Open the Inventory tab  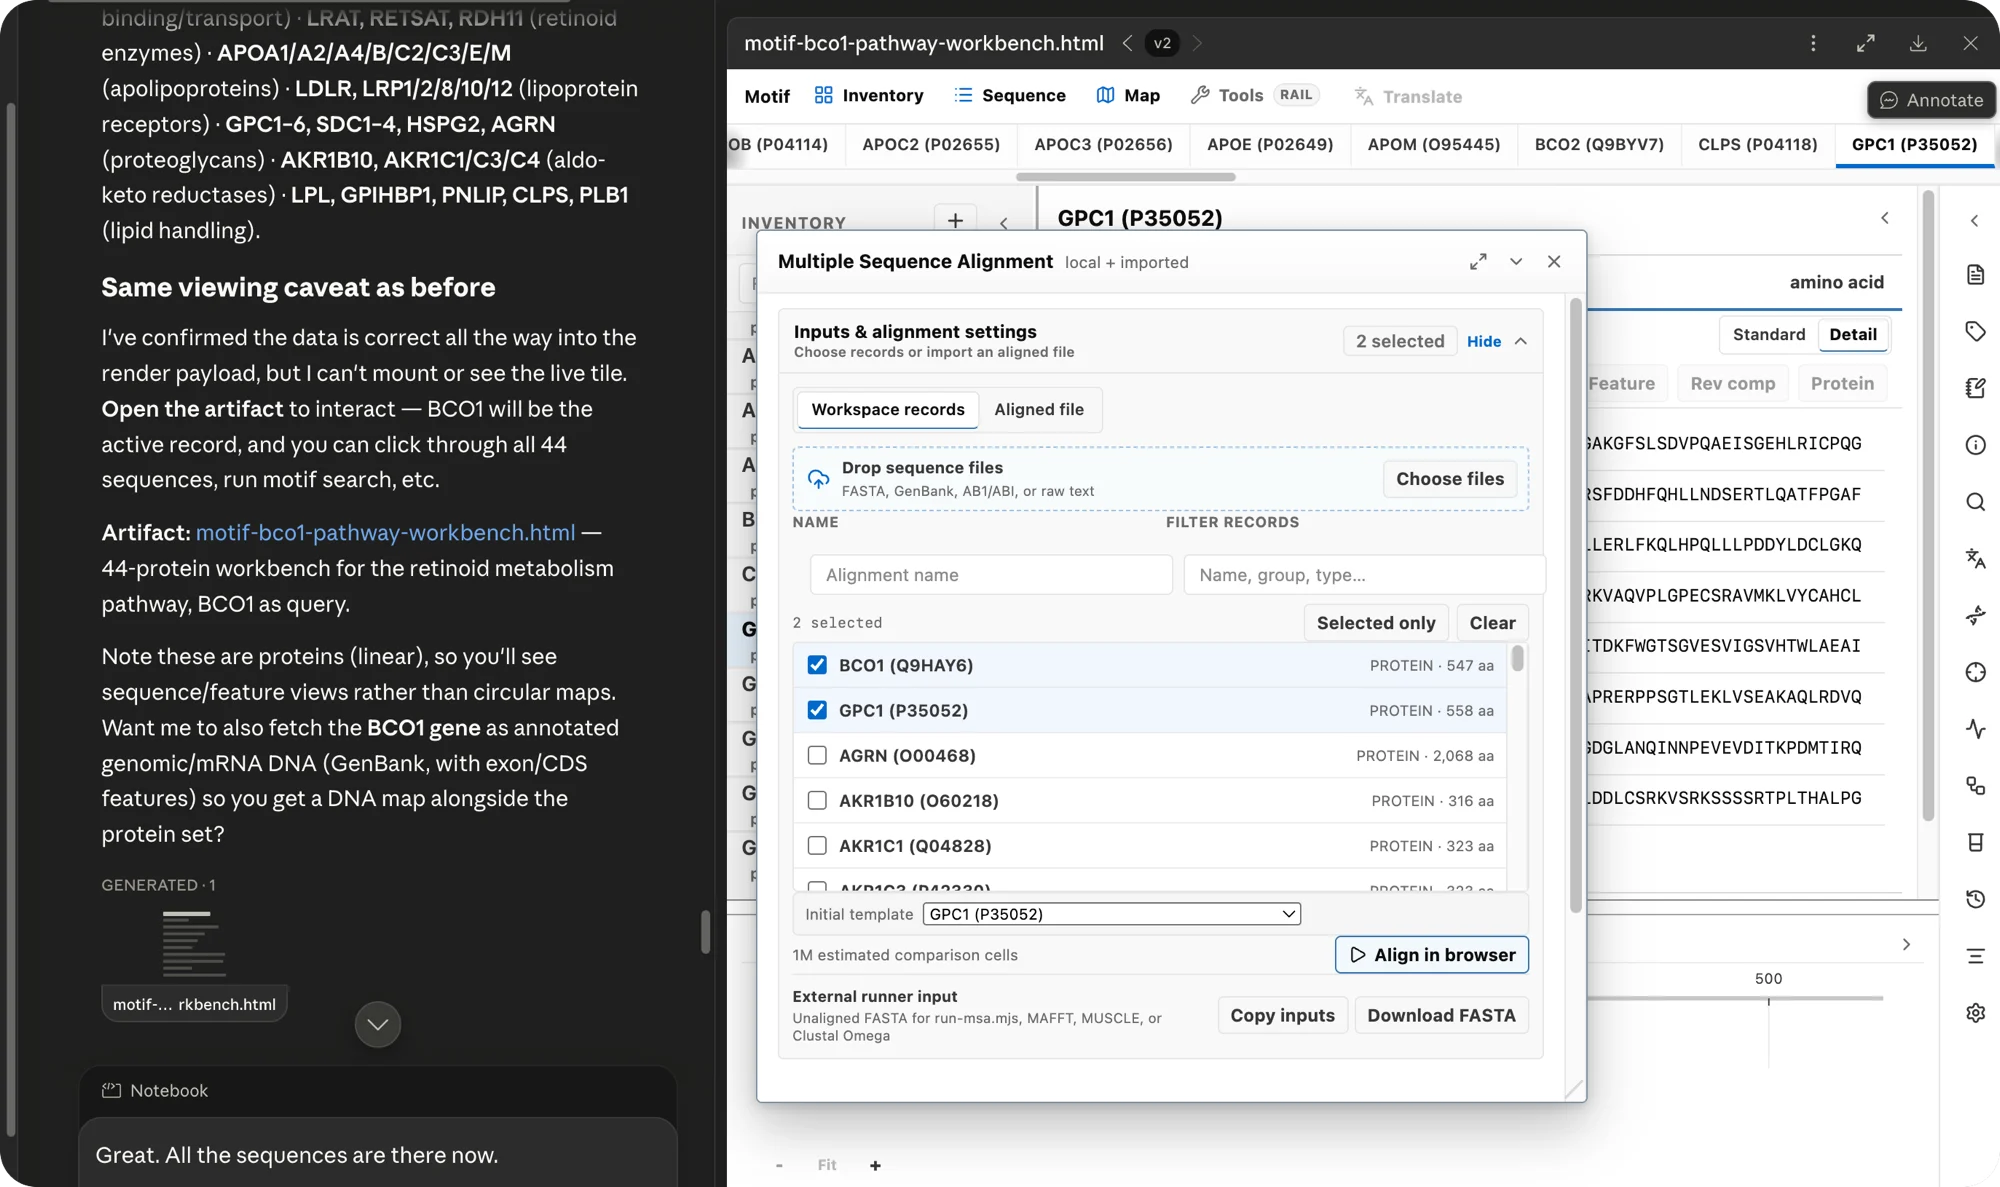pos(869,96)
